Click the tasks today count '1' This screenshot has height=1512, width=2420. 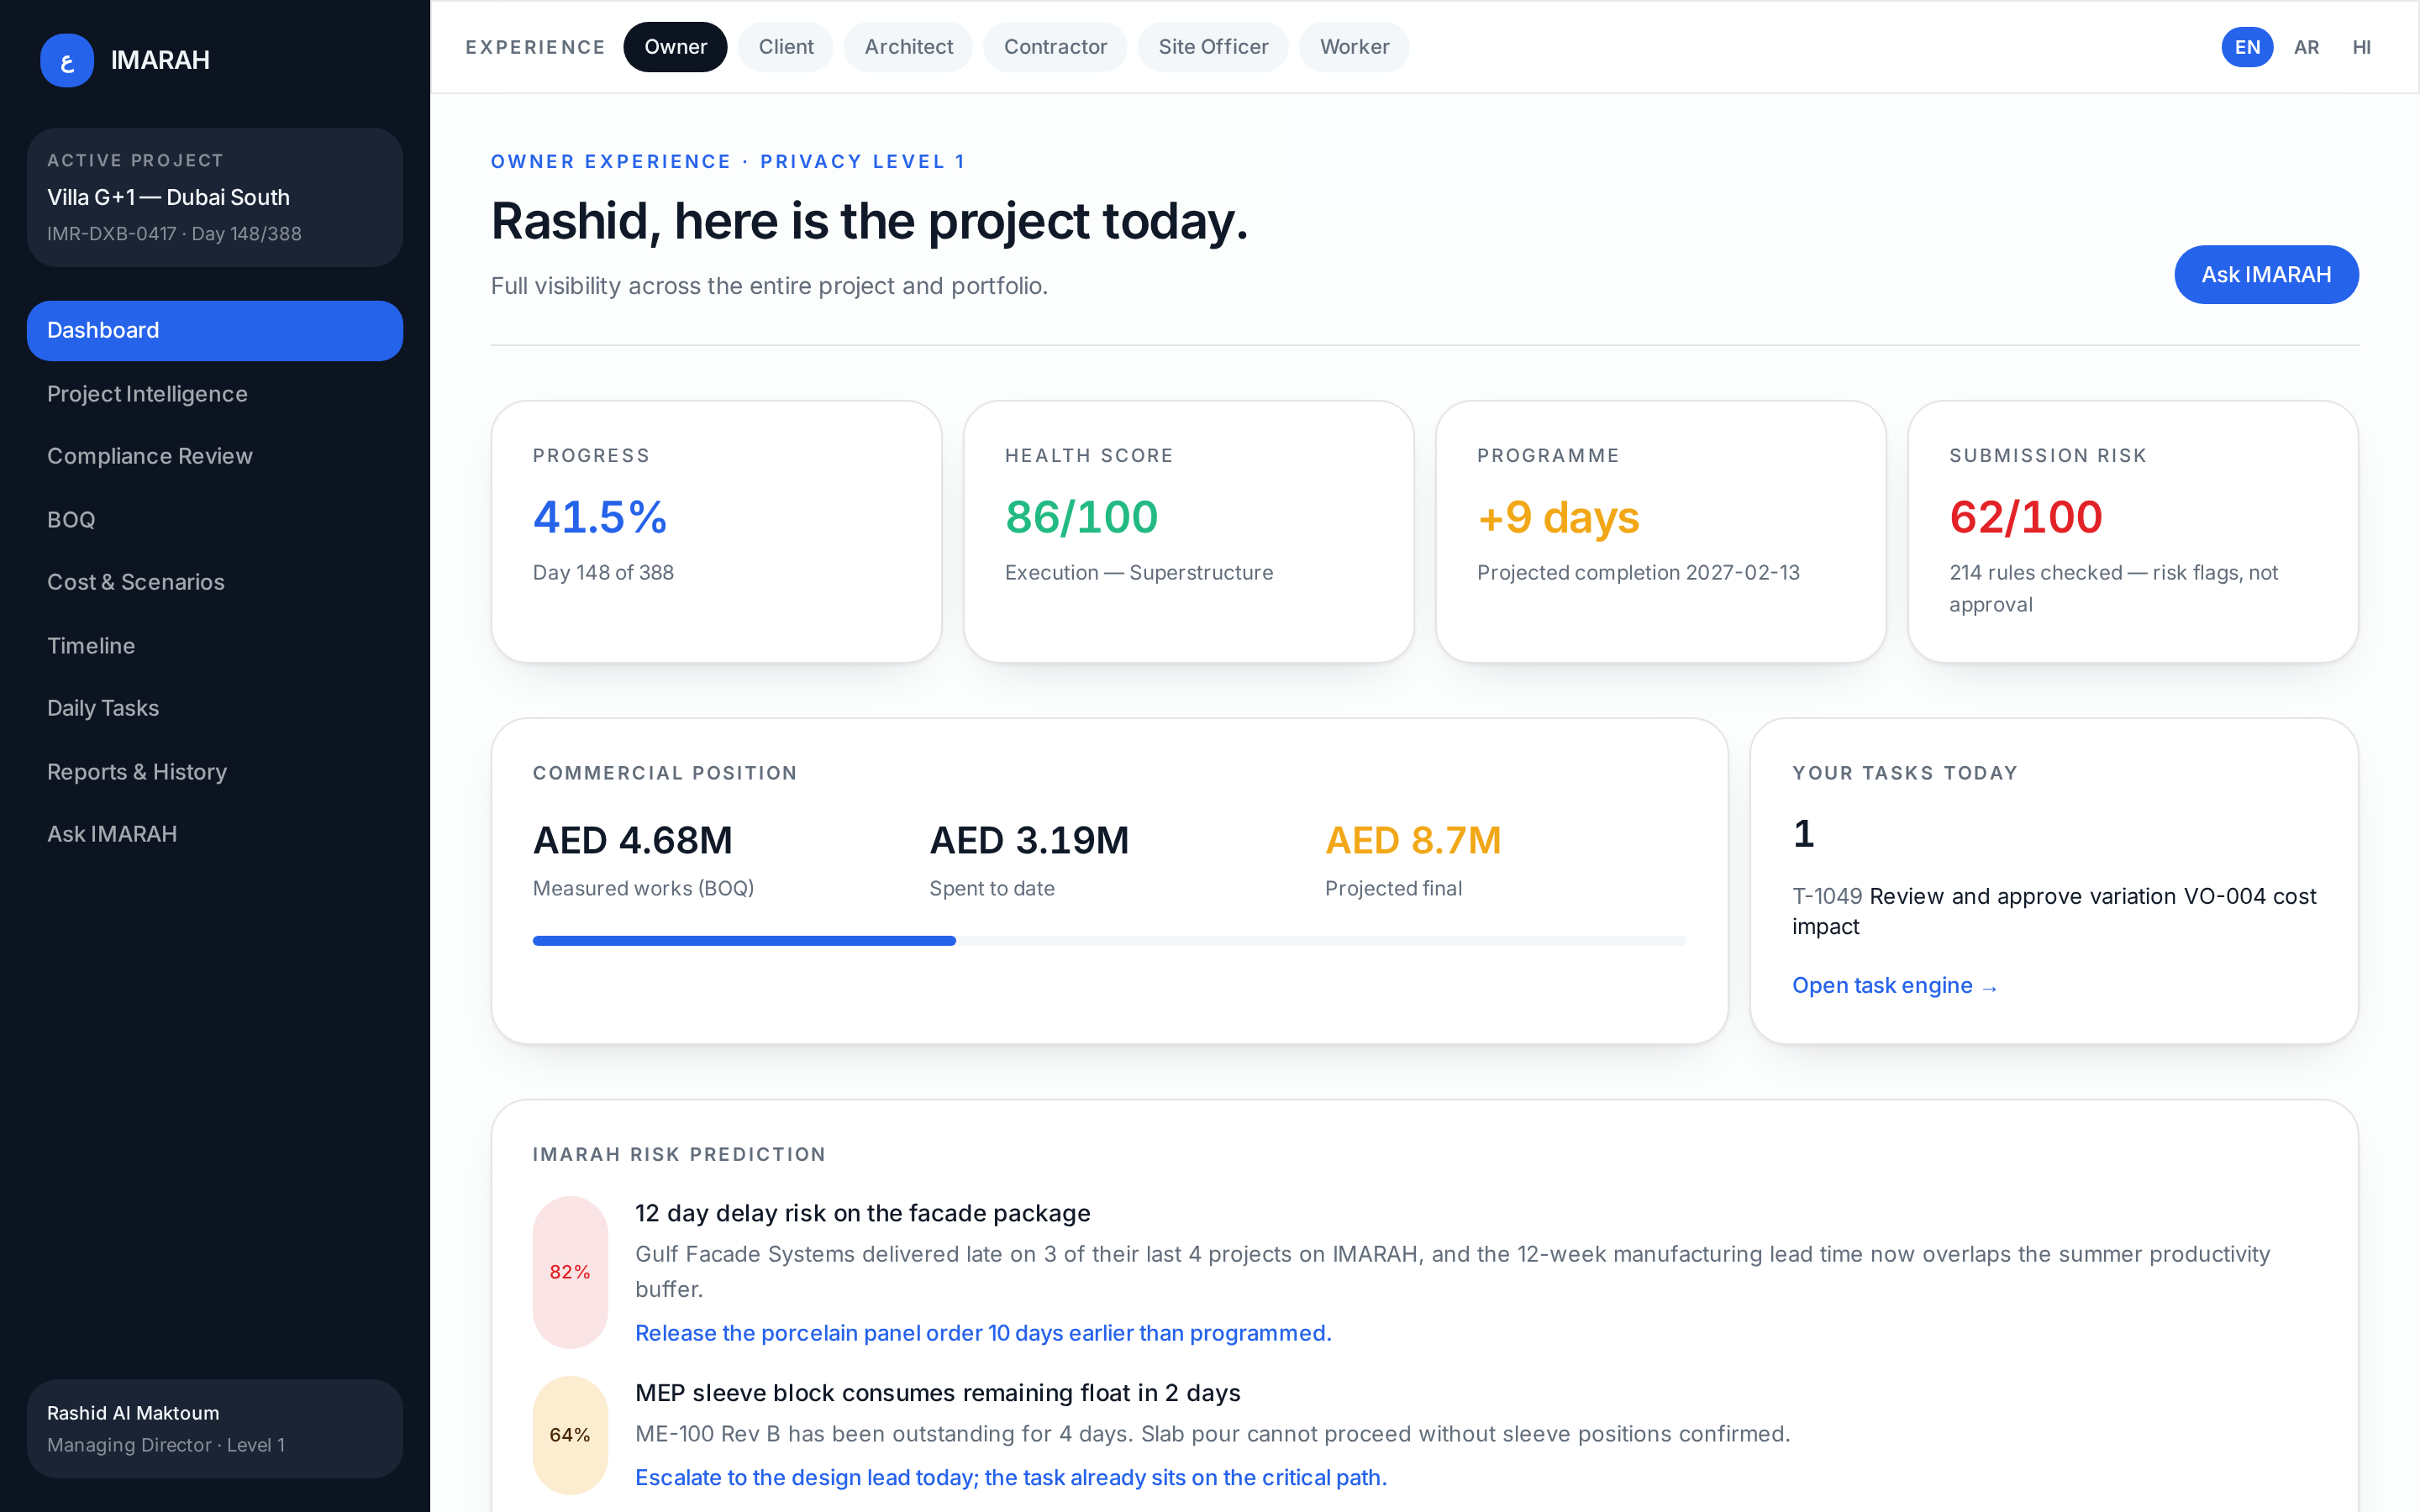(1803, 834)
